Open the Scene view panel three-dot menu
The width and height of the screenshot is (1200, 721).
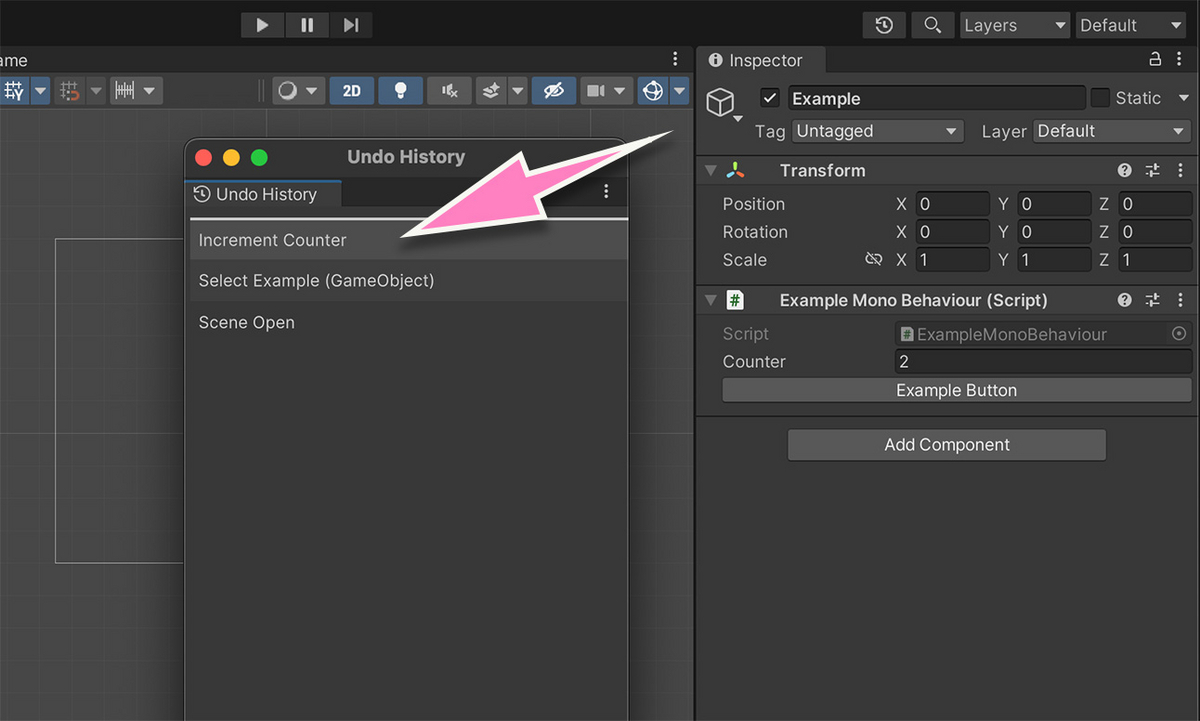tap(677, 60)
